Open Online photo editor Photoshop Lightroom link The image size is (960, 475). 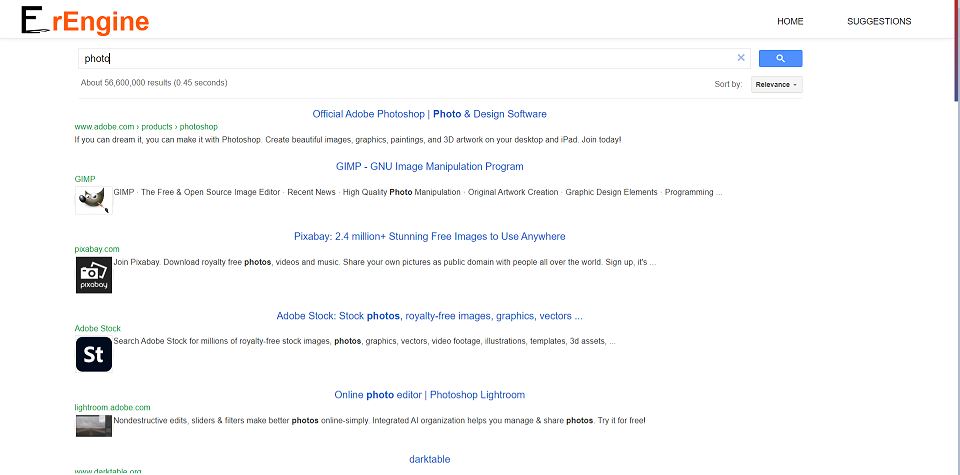pos(429,395)
